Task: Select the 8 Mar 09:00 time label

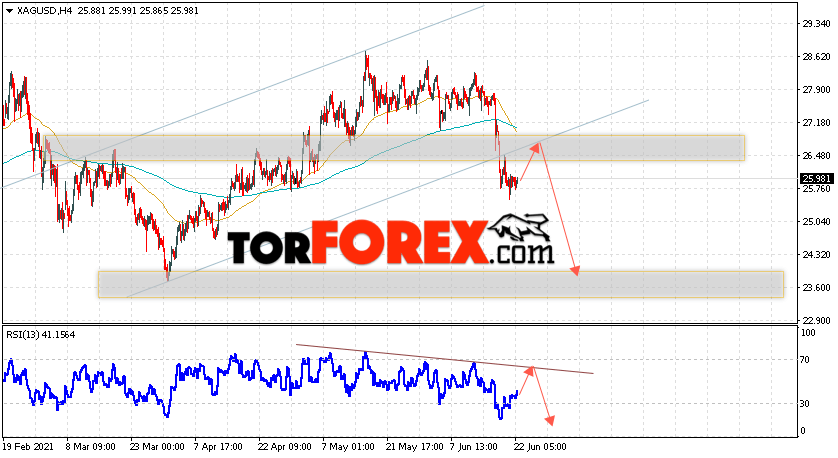Action: [x=90, y=447]
